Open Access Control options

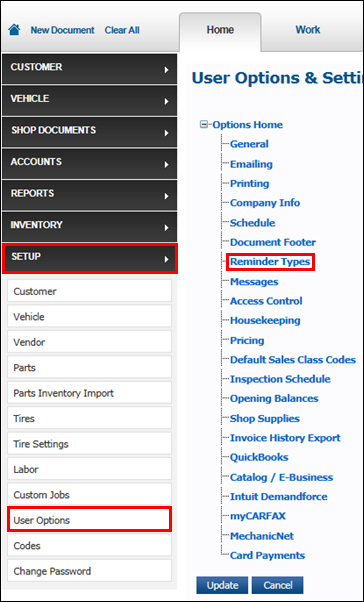(x=266, y=301)
